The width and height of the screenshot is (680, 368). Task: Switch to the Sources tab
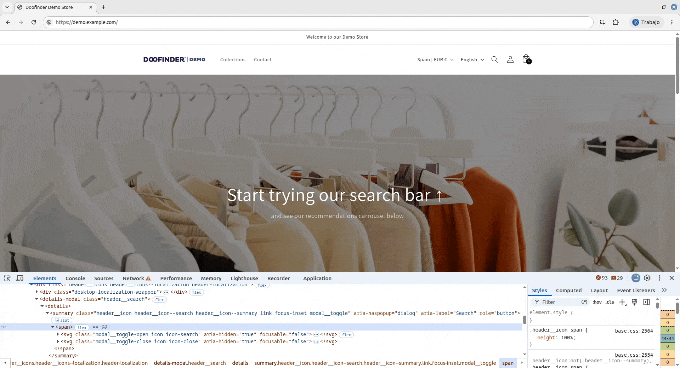pyautogui.click(x=103, y=278)
